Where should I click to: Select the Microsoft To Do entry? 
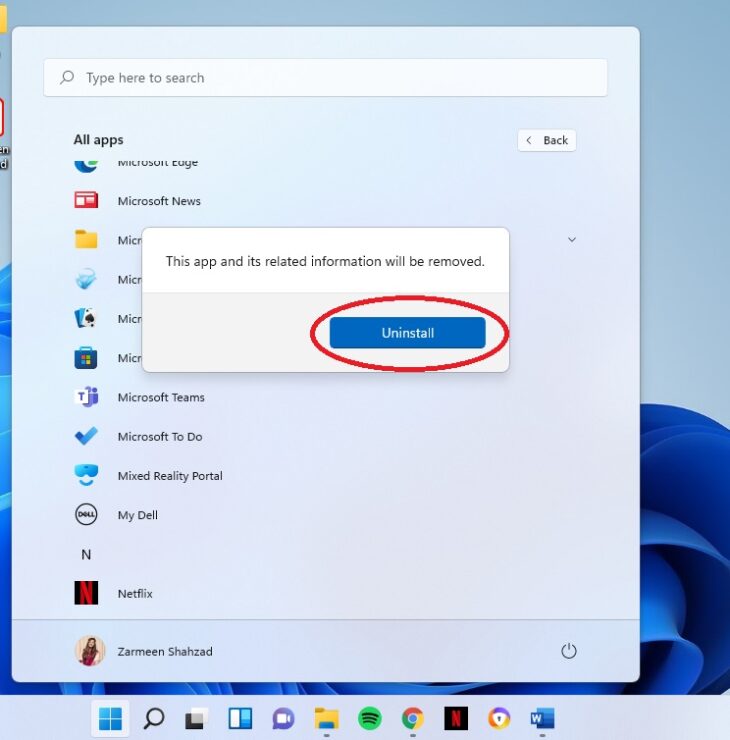[x=160, y=437]
